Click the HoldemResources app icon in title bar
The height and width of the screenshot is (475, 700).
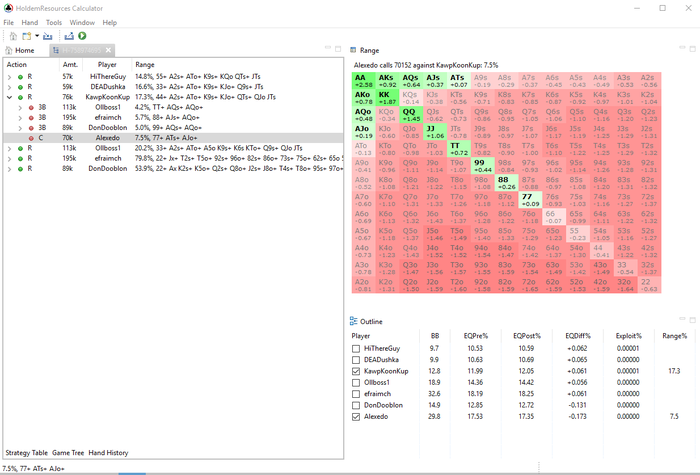8,8
